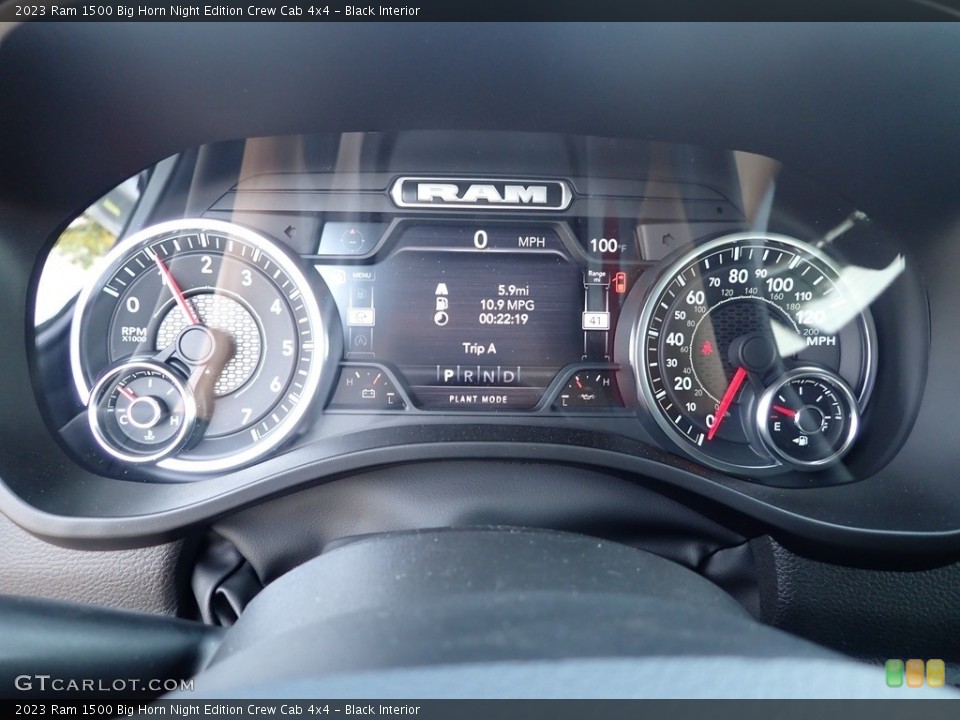Click the MPH label on speedometer dial

pos(820,340)
